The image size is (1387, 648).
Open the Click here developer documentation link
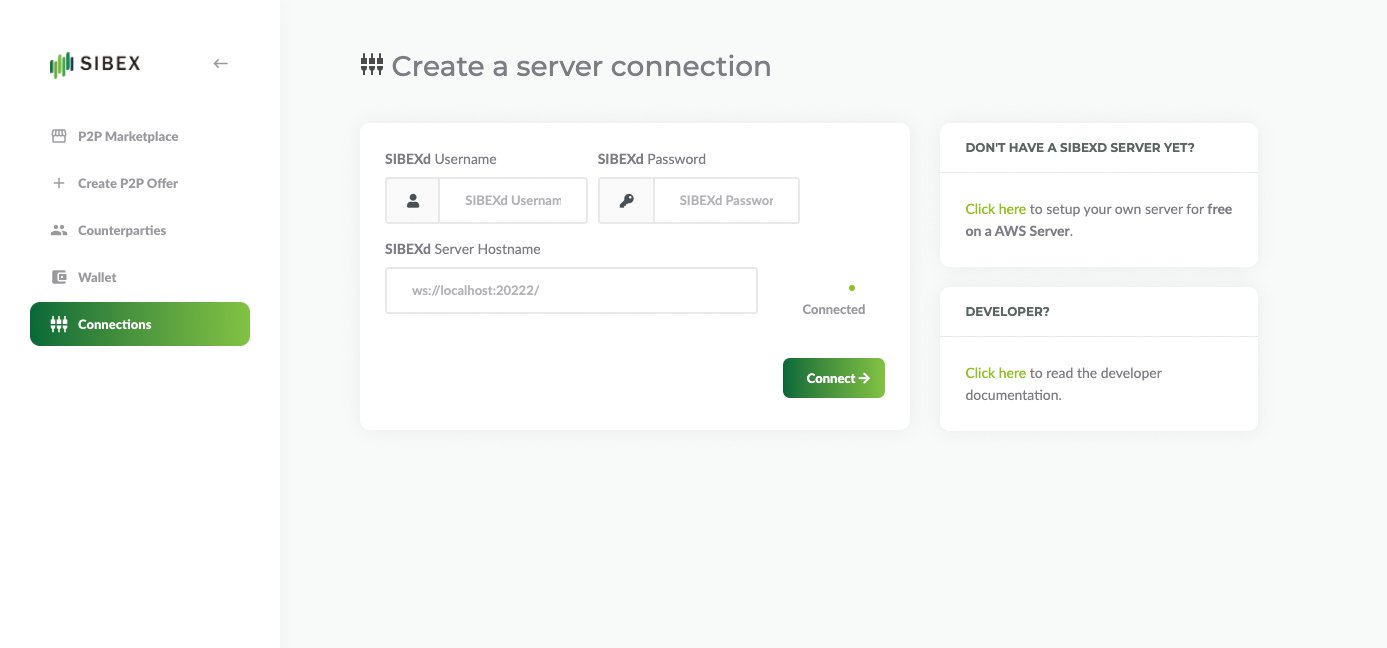pos(995,373)
